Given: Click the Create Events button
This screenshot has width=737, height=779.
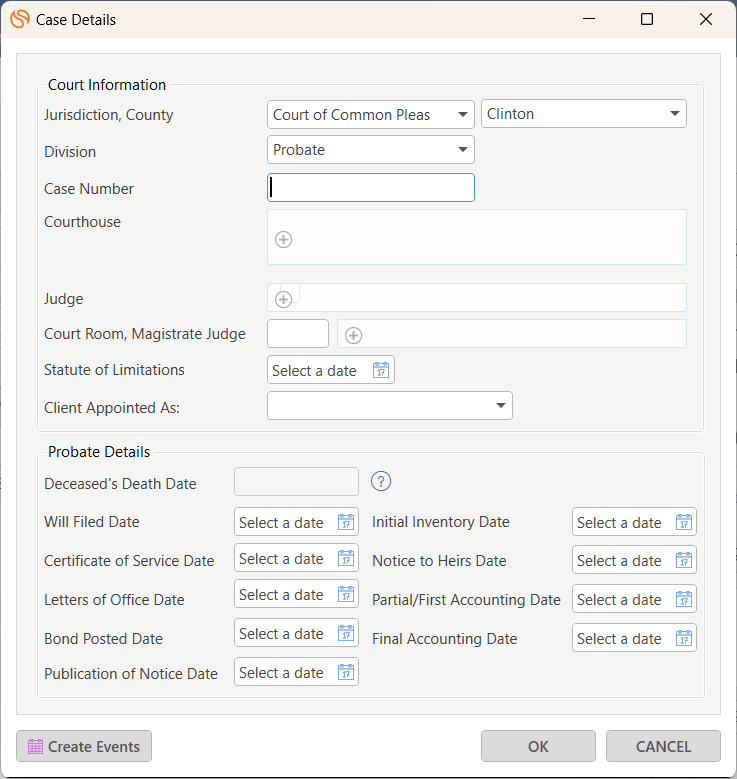Looking at the screenshot, I should 84,746.
